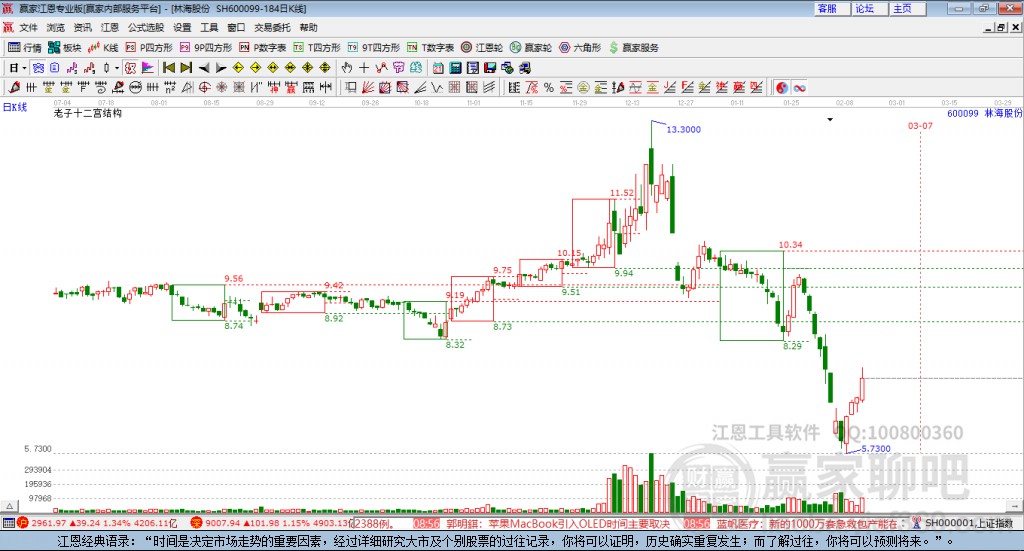The image size is (1024, 551).
Task: Open the P数字表 tool
Action: coord(263,48)
